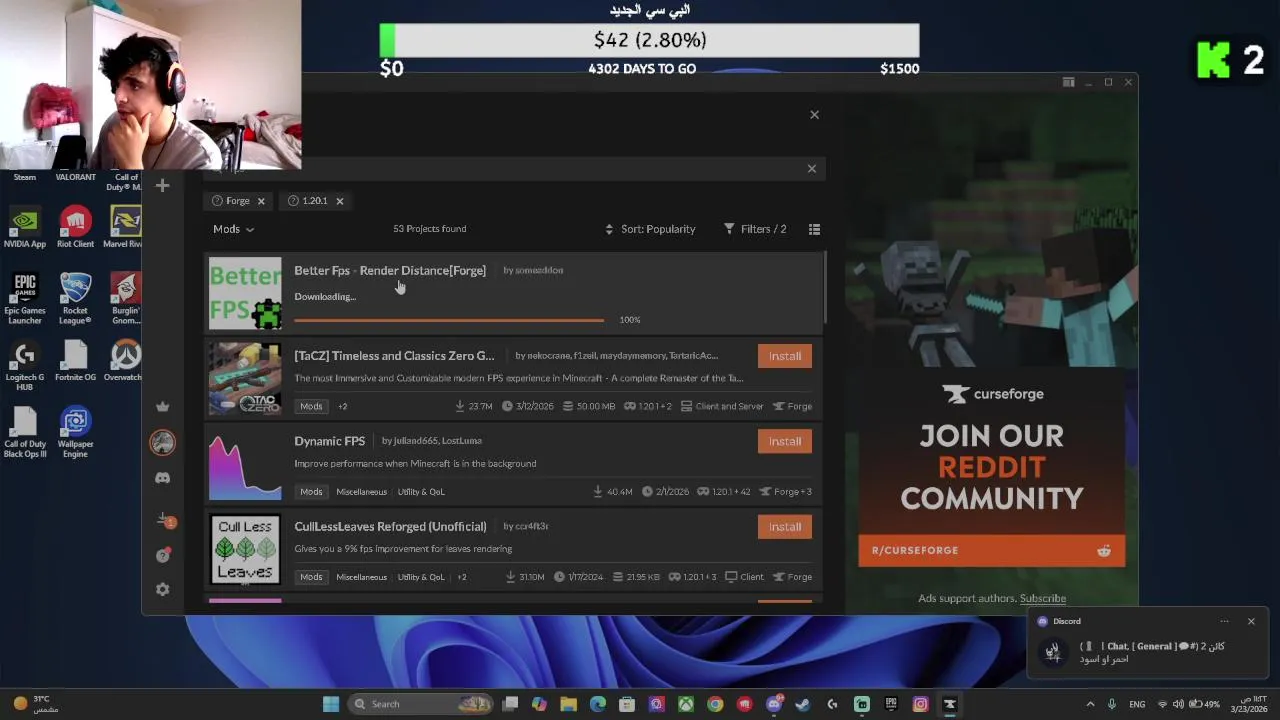This screenshot has height=720, width=1280.
Task: Click the mod list vertical scrollbar
Action: [x=825, y=286]
